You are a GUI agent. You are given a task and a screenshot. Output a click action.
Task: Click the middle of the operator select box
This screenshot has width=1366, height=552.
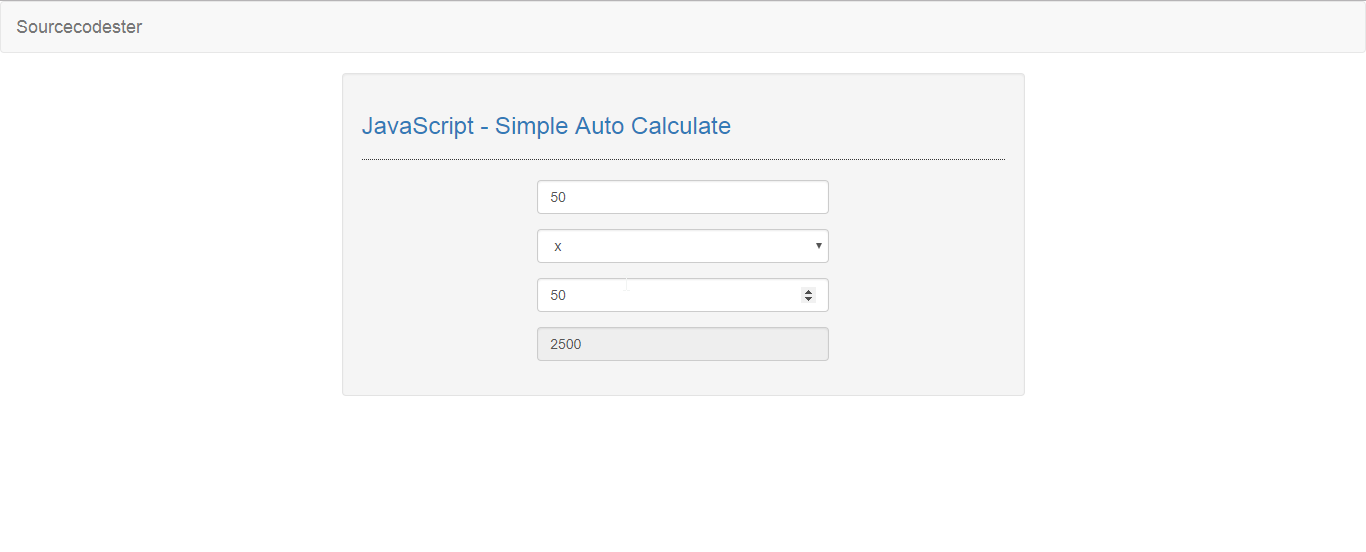[683, 246]
